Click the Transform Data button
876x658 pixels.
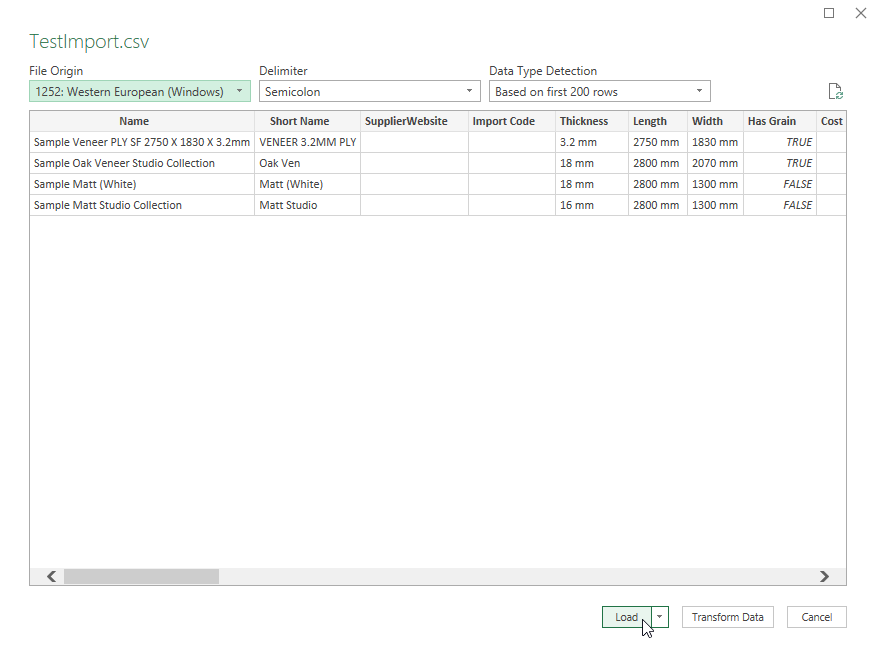727,617
